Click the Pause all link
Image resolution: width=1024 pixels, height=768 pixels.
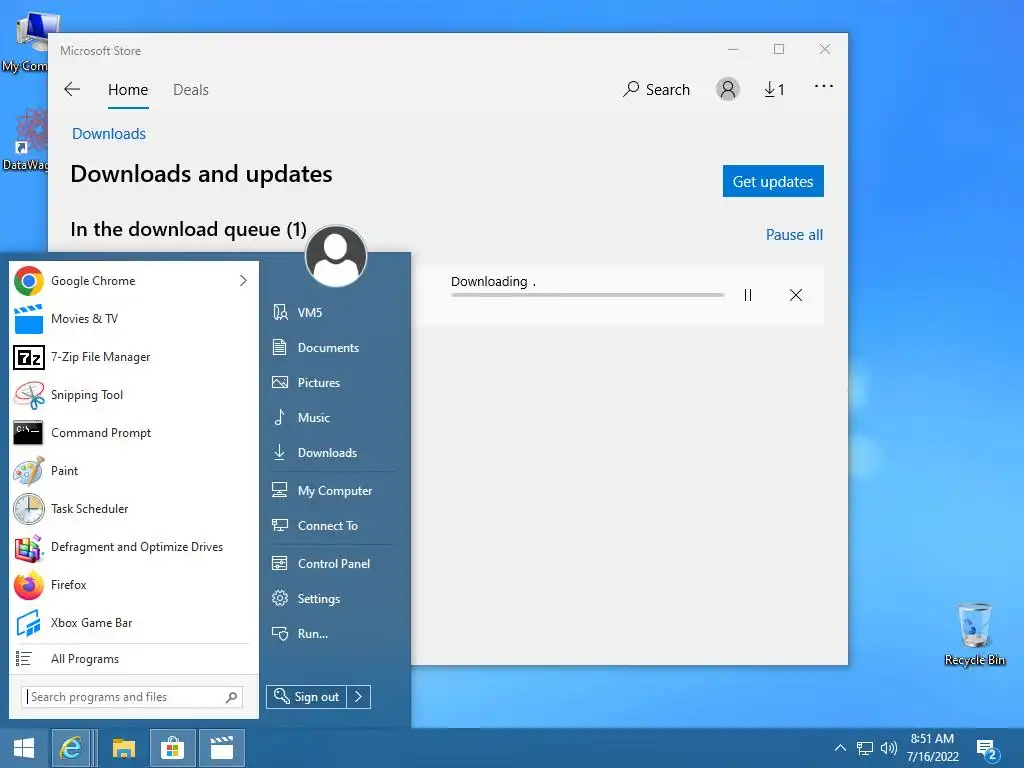(x=794, y=234)
